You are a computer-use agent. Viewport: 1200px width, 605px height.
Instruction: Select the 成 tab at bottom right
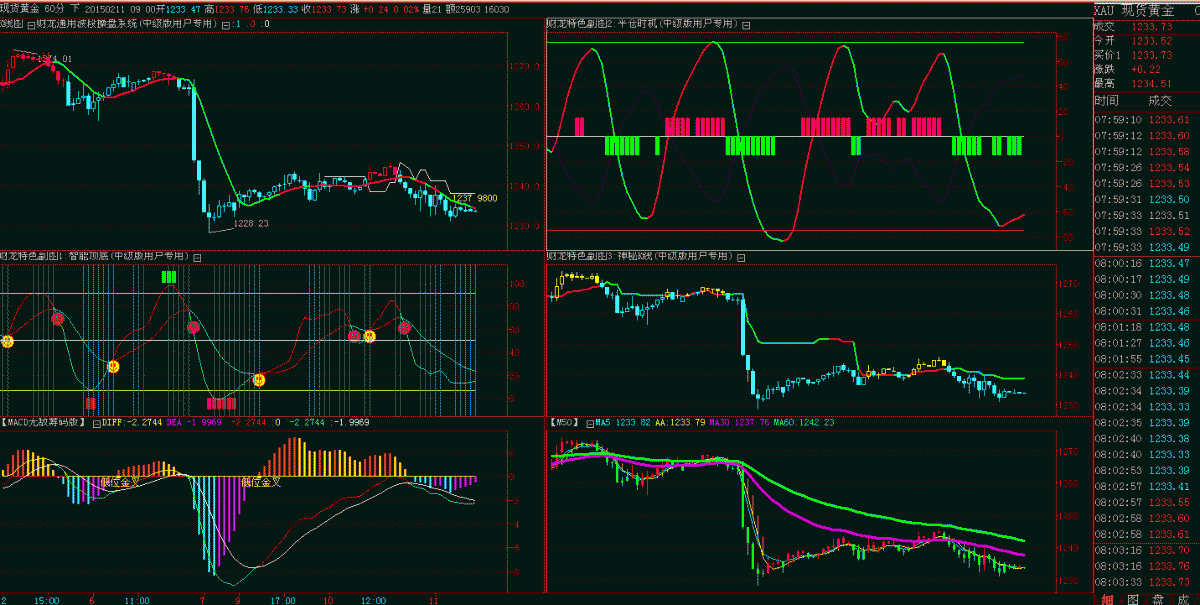(1184, 599)
